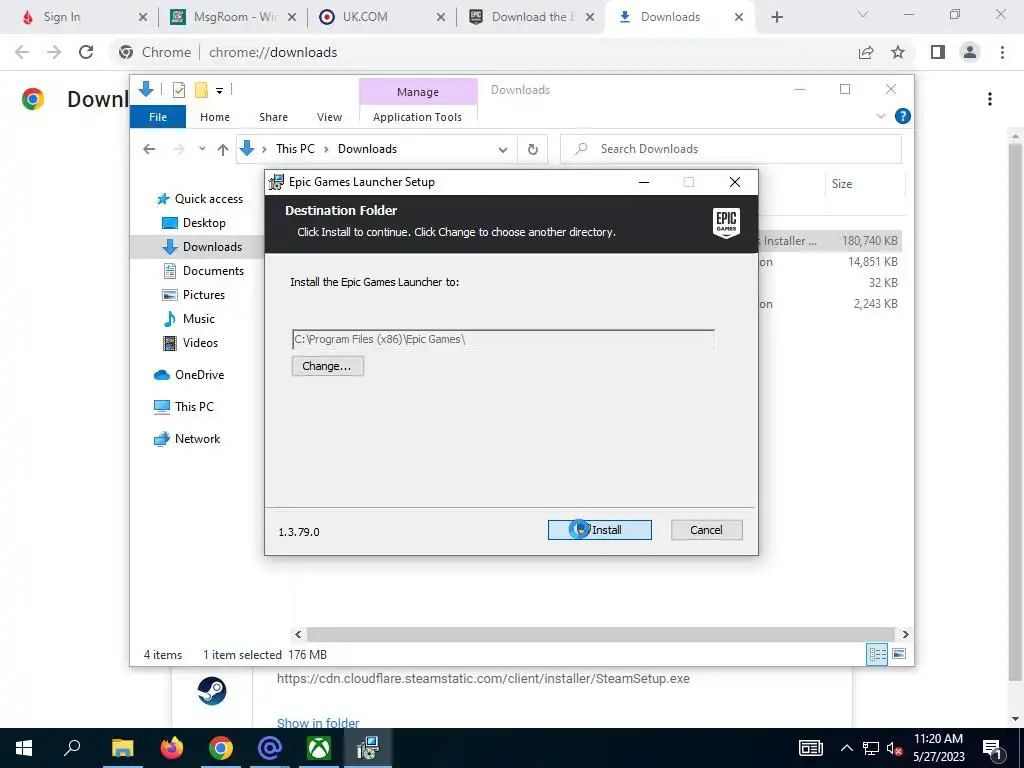Switch to large icons view layout
The height and width of the screenshot is (768, 1024).
899,654
